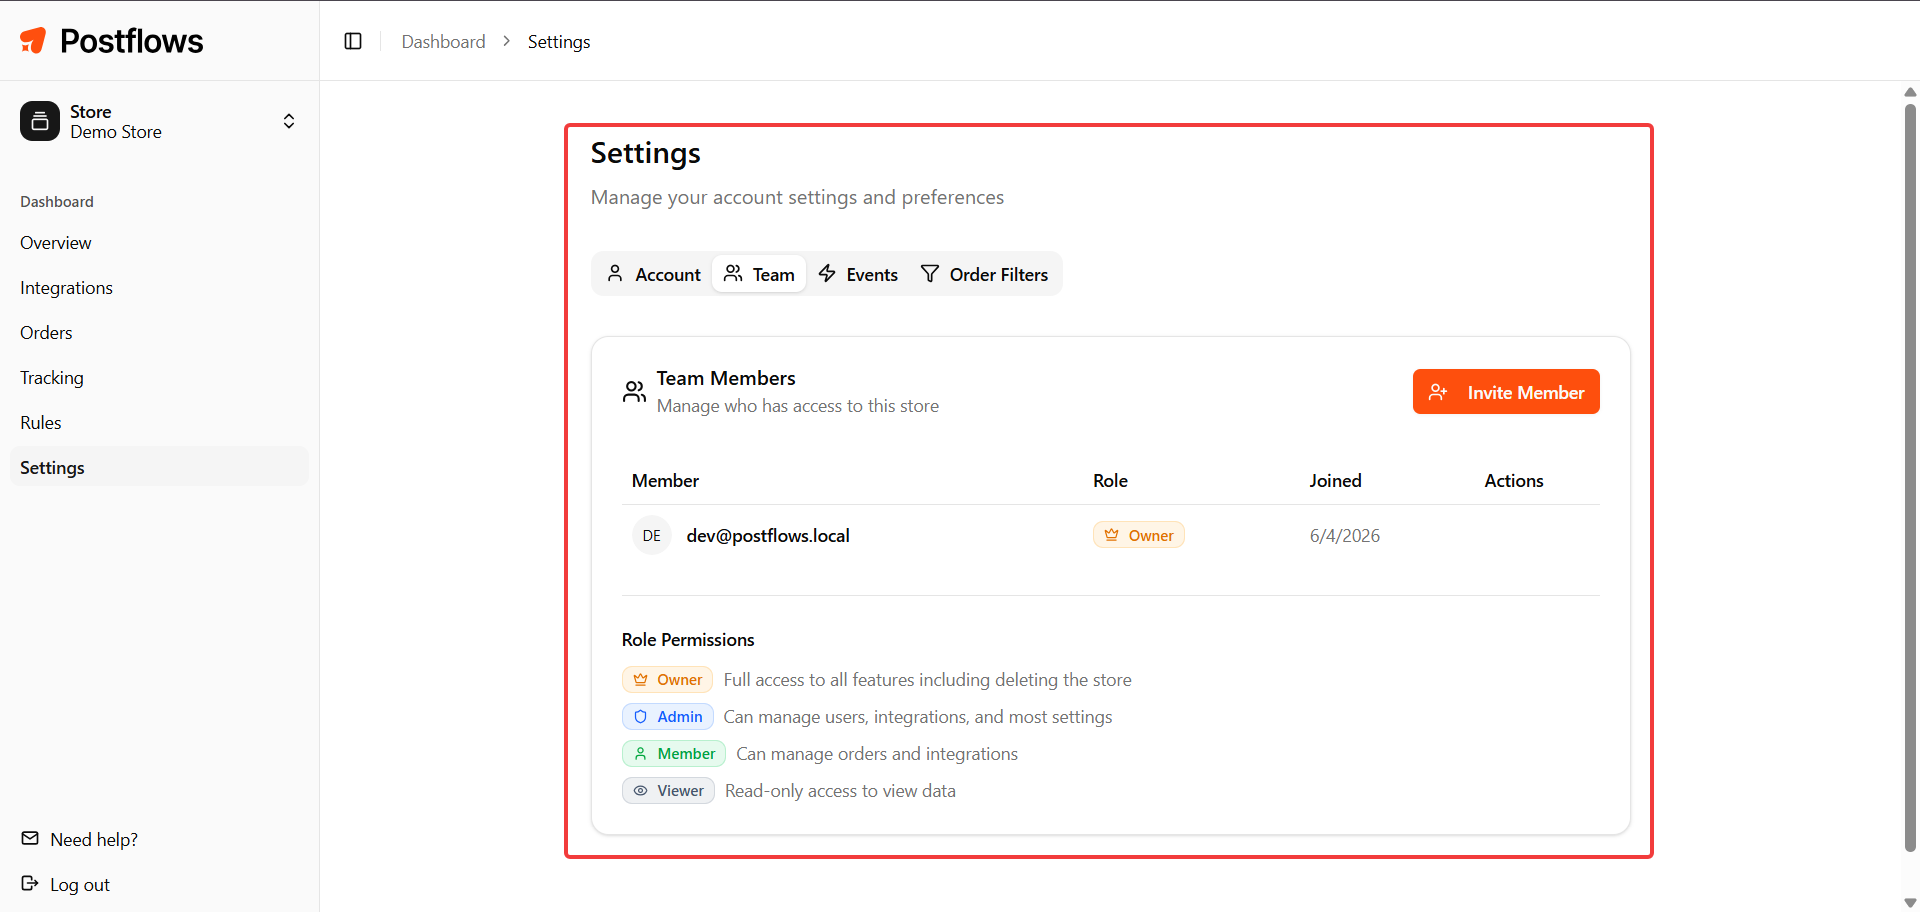The width and height of the screenshot is (1920, 912).
Task: Click the joined date 6/4/2026
Action: (1345, 536)
